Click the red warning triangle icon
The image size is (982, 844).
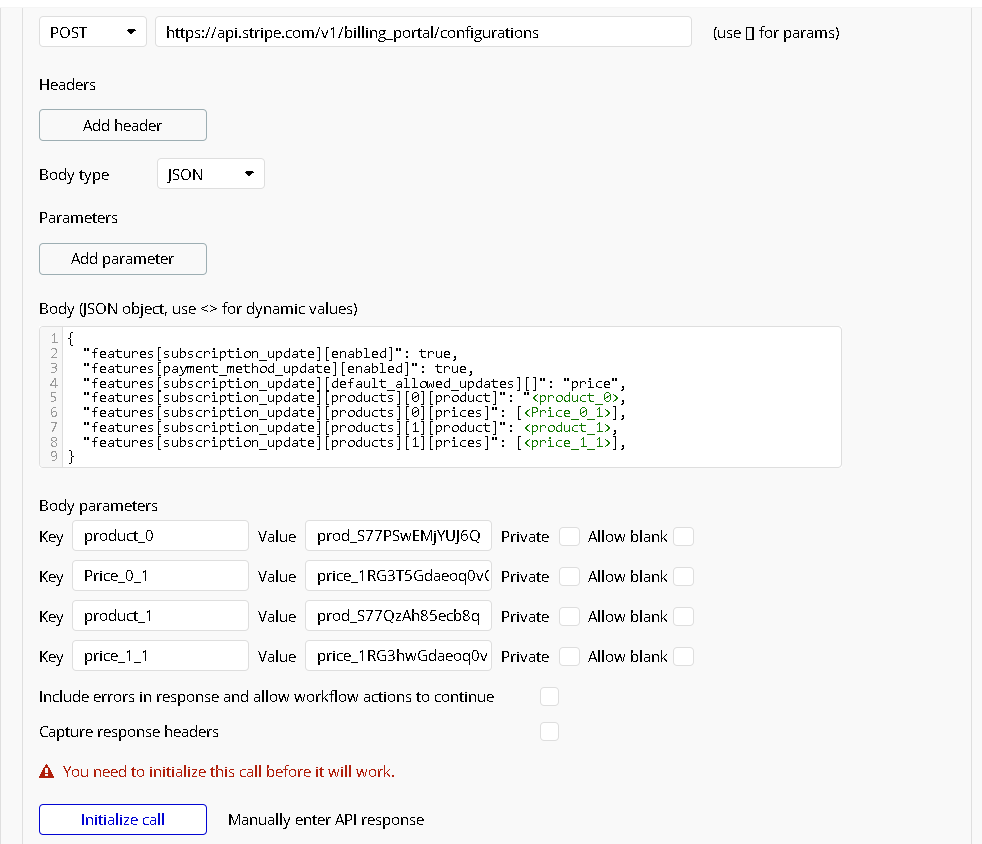click(47, 771)
